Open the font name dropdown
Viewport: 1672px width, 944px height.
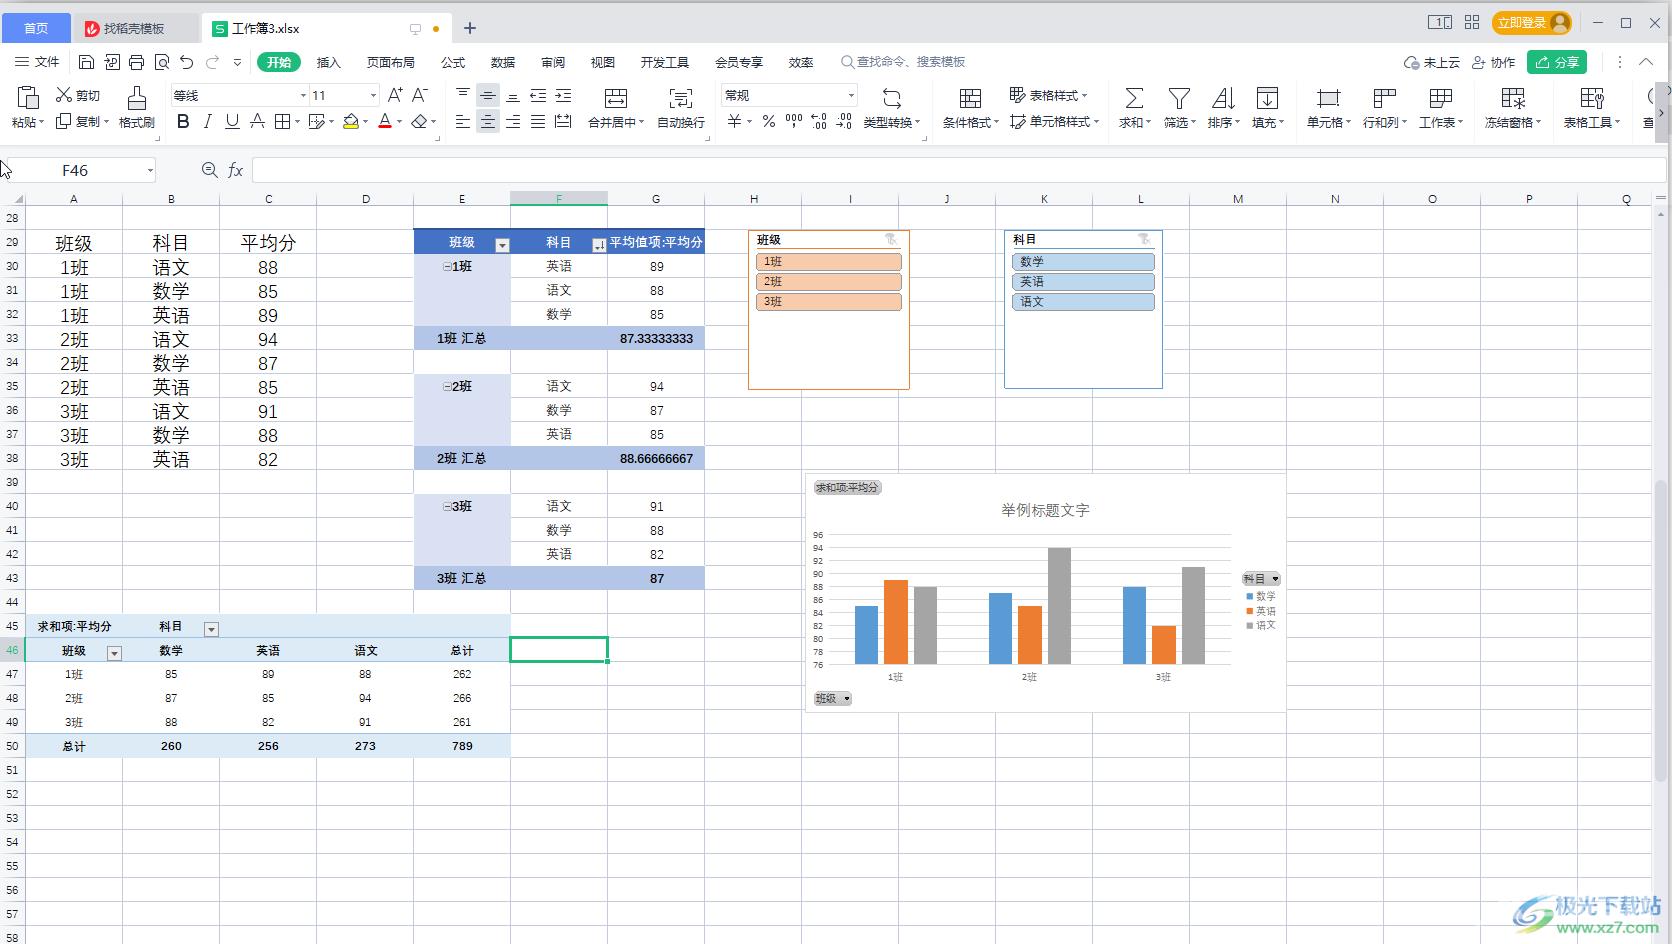click(303, 96)
